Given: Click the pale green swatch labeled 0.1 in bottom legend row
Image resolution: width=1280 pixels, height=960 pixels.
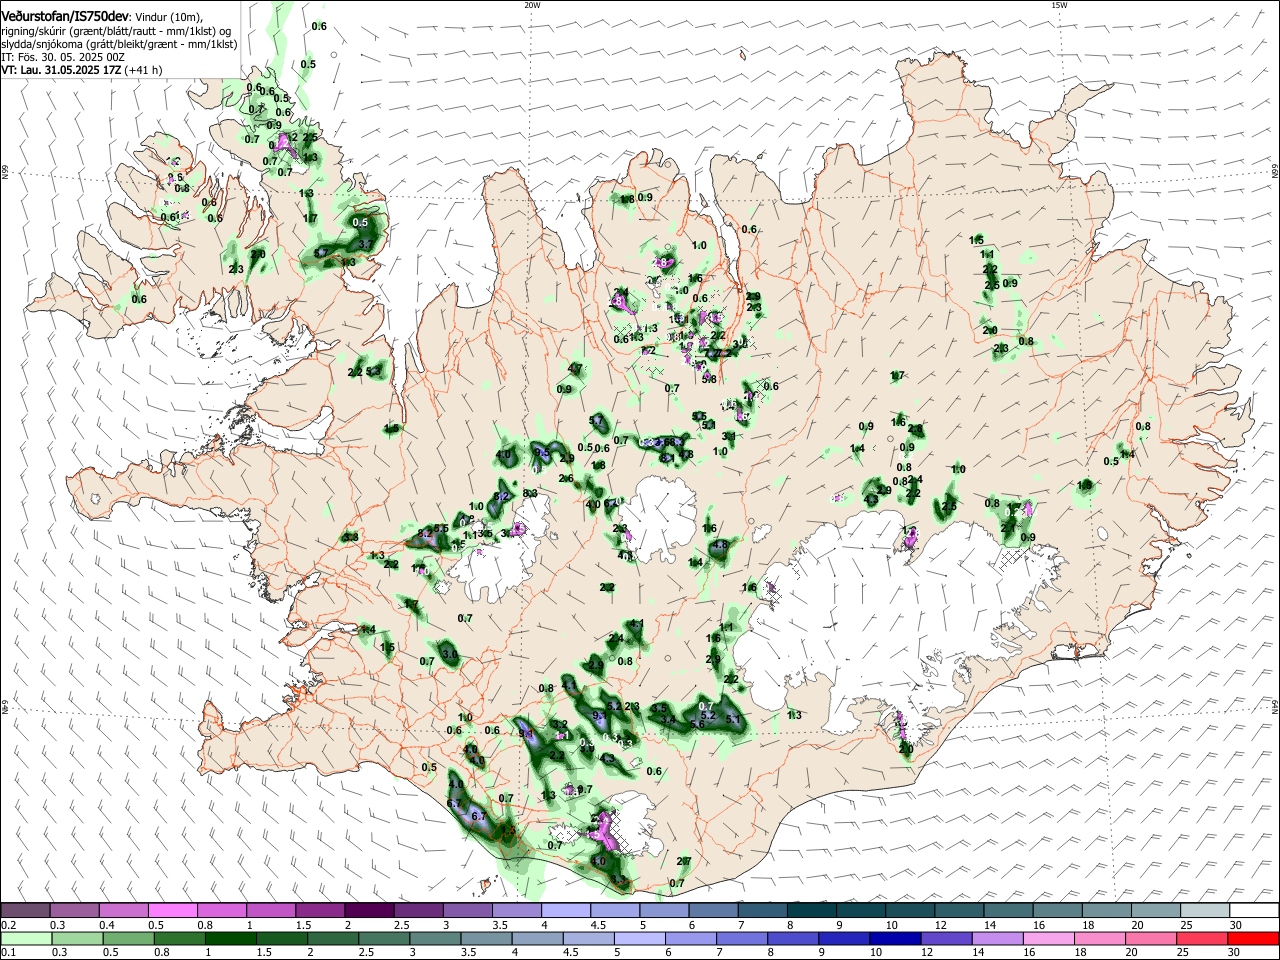Looking at the screenshot, I should [x=25, y=938].
